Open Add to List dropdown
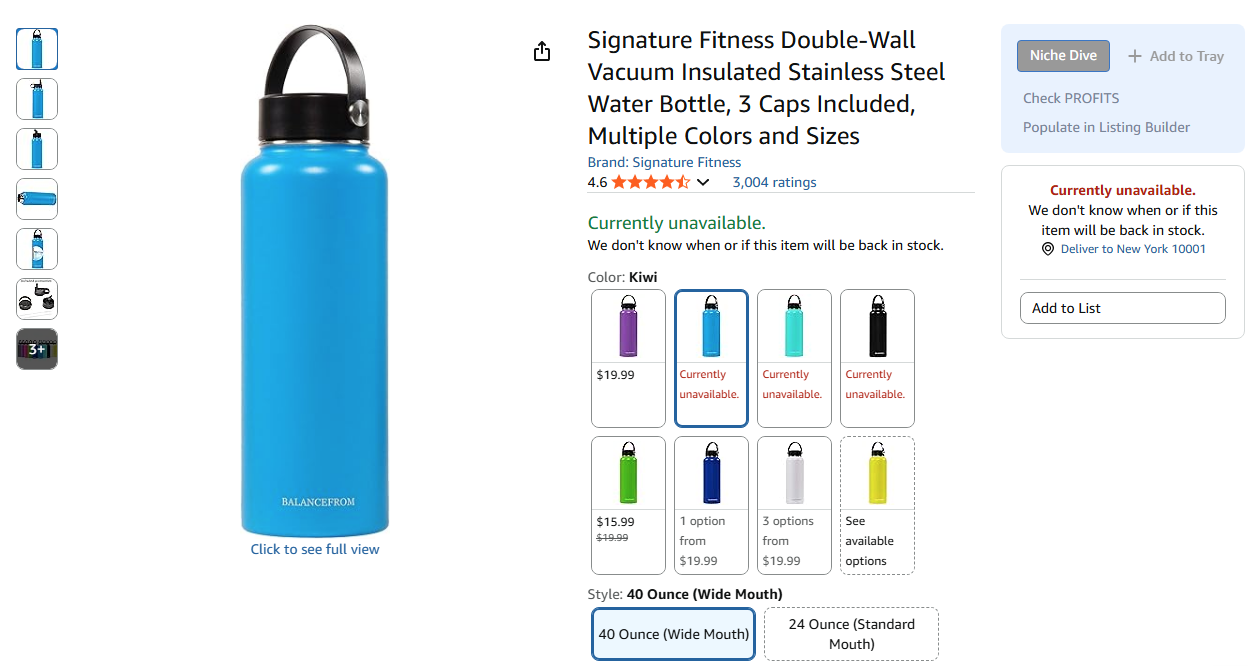 tap(1122, 308)
